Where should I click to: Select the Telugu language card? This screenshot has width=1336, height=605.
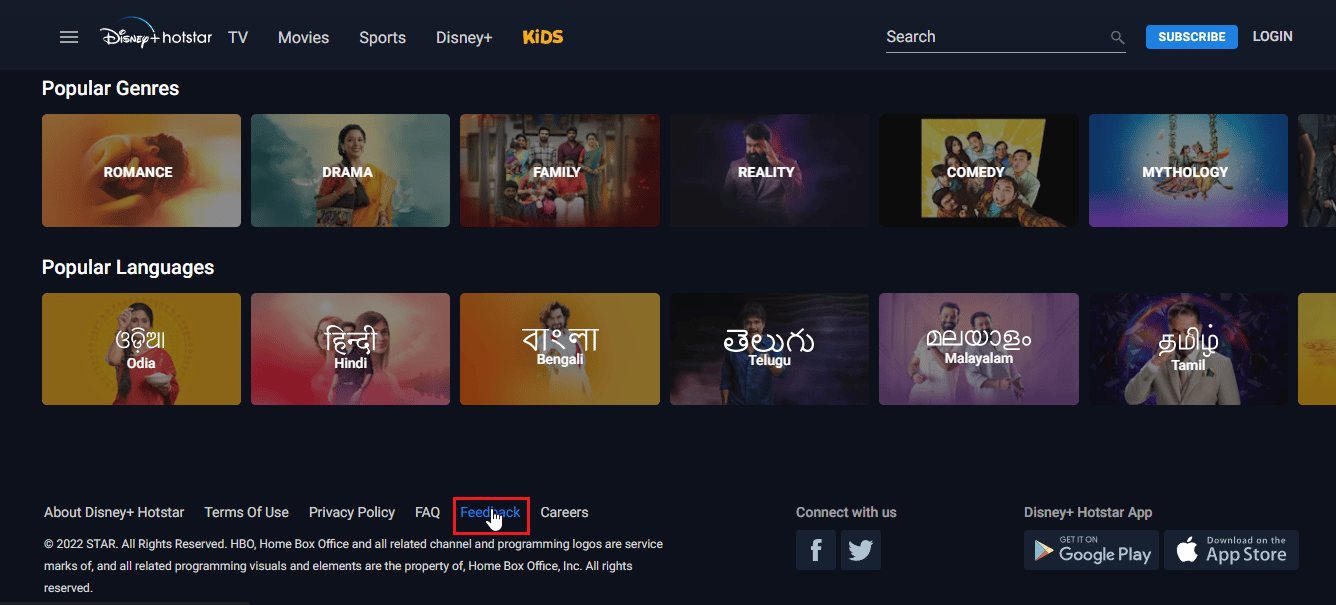[769, 349]
